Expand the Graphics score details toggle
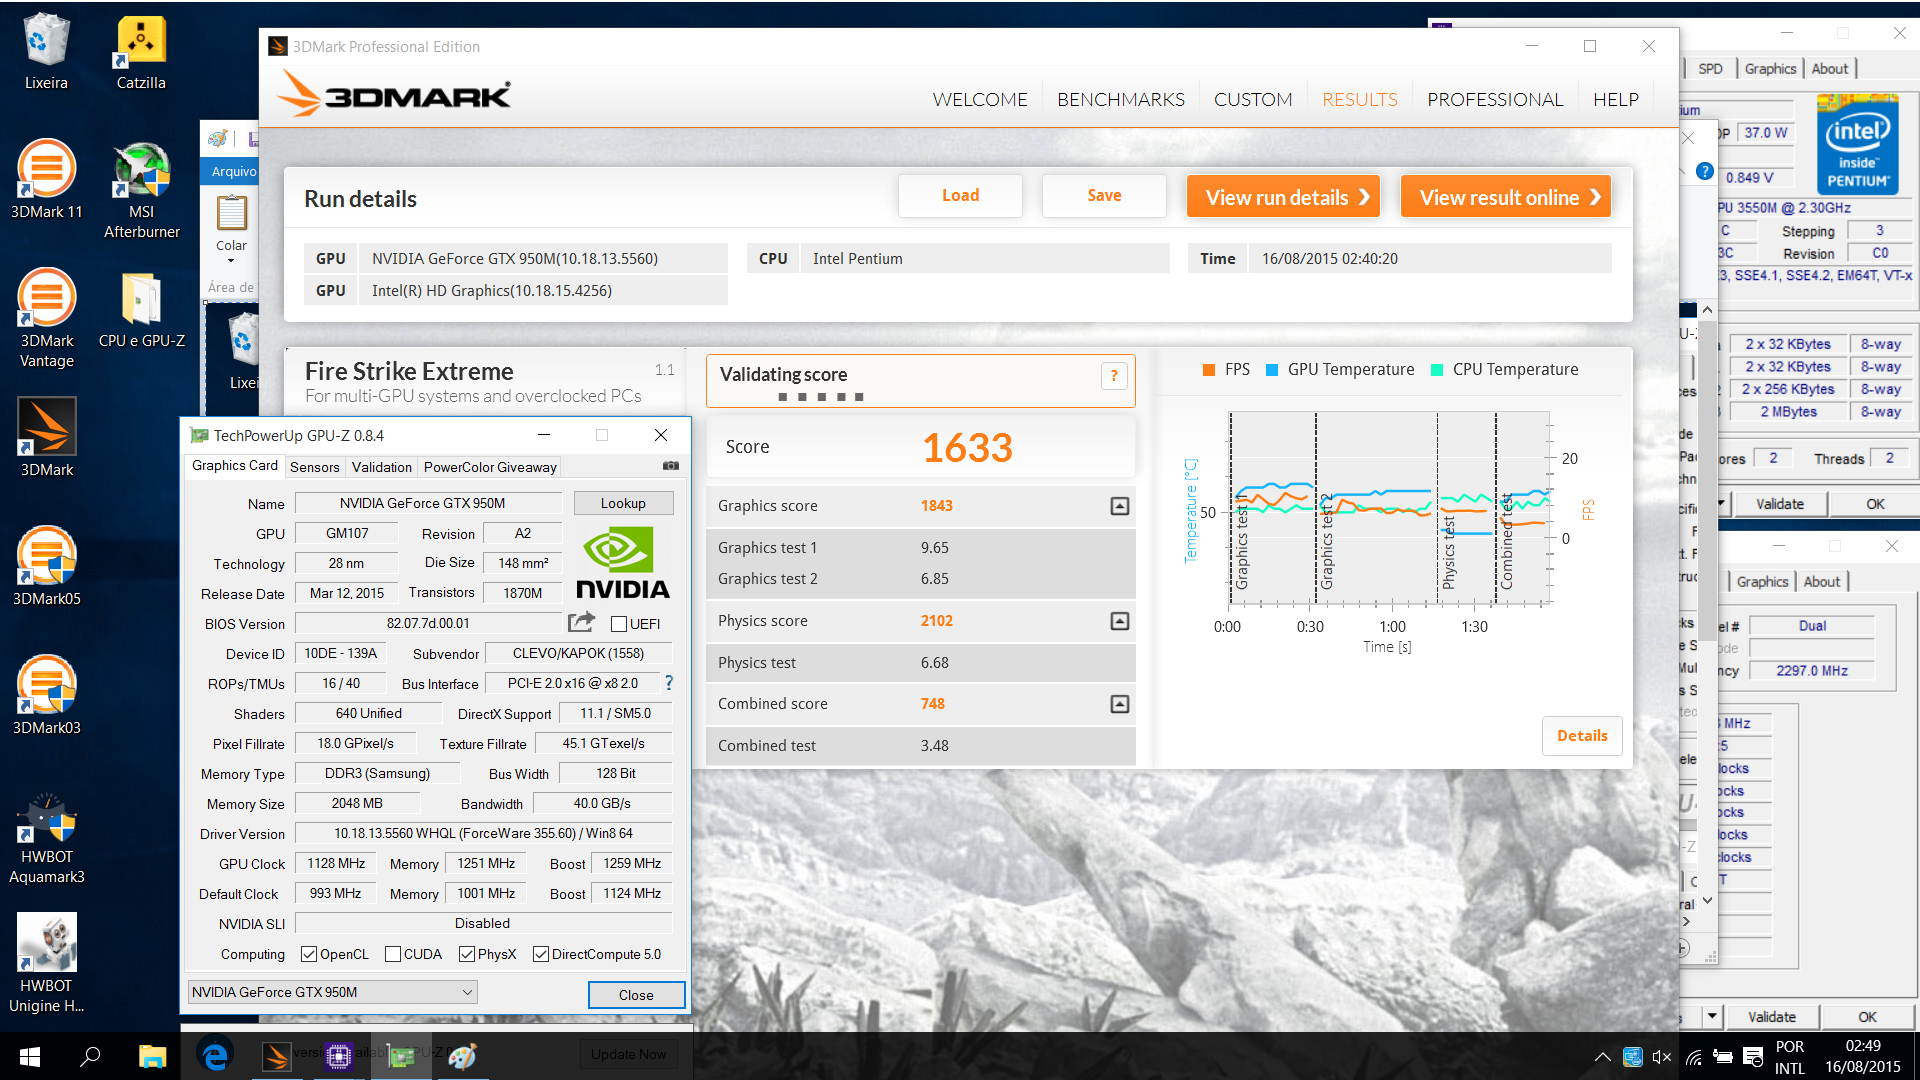 click(x=1120, y=506)
